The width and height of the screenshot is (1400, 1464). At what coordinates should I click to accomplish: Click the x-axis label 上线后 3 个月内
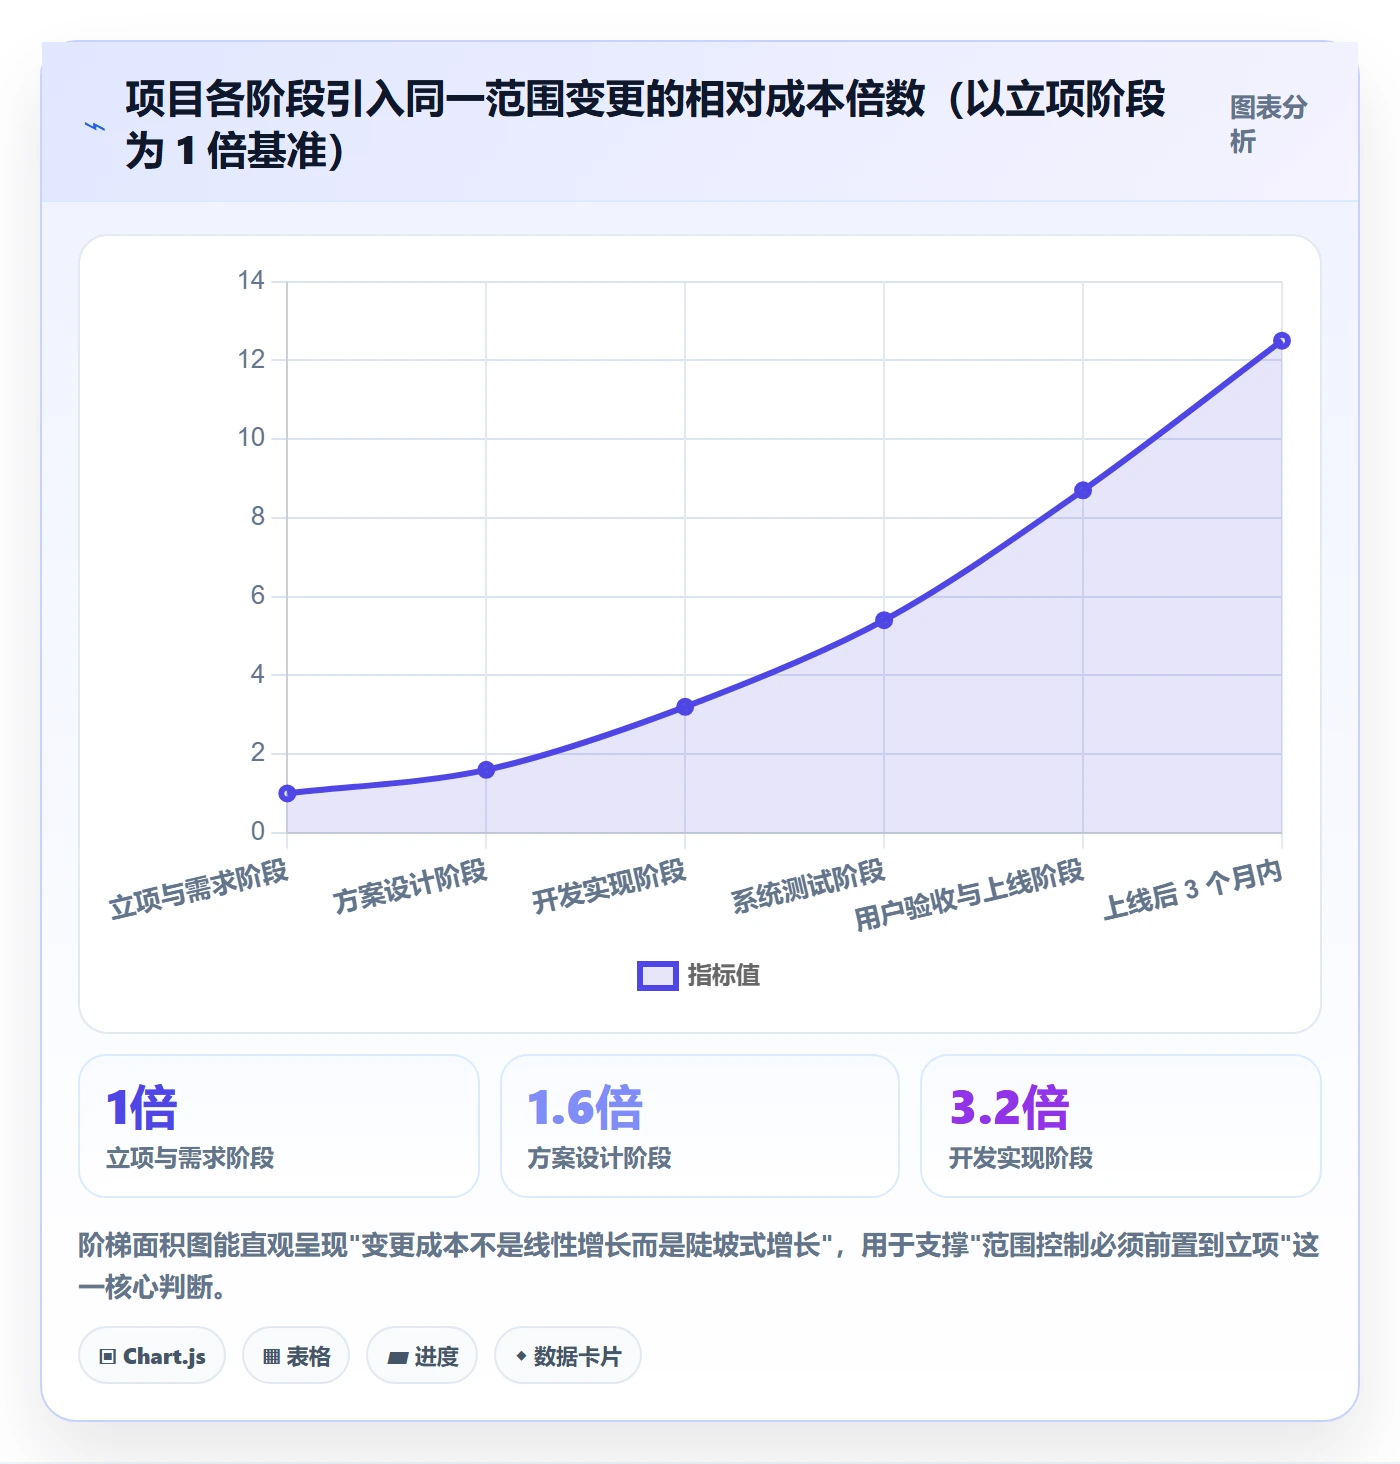point(1193,889)
